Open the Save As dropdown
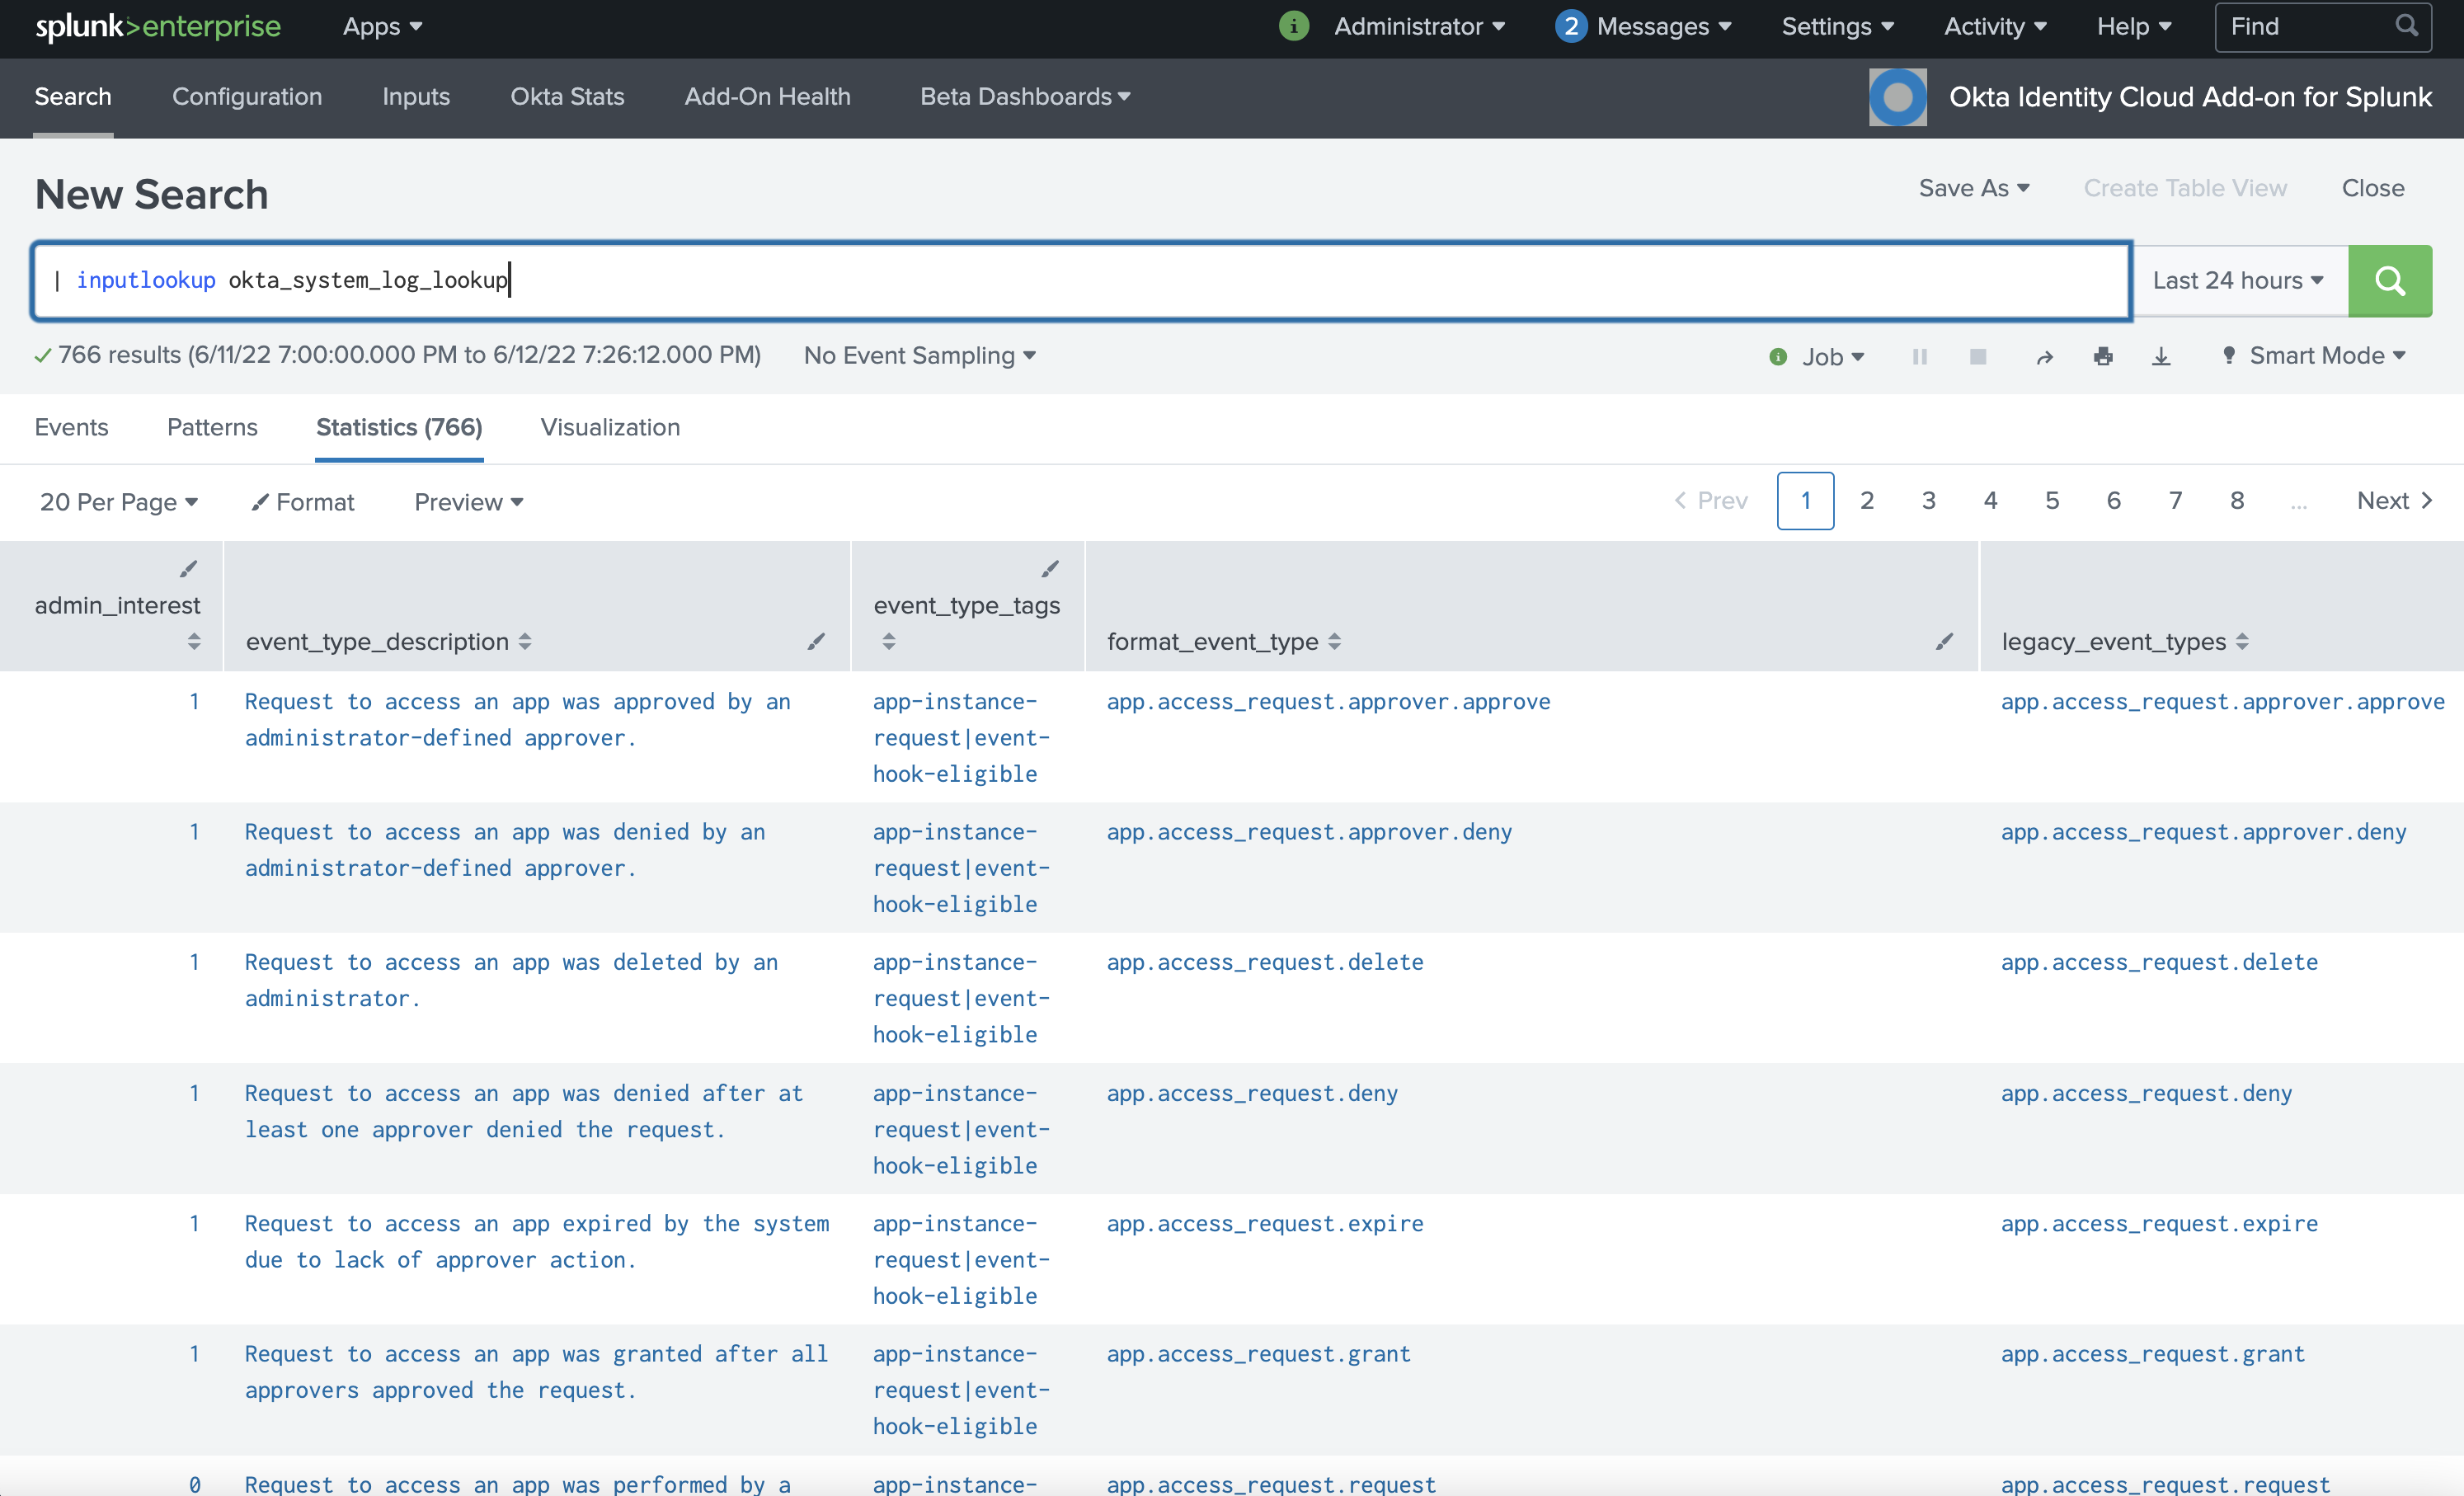 (x=1973, y=188)
